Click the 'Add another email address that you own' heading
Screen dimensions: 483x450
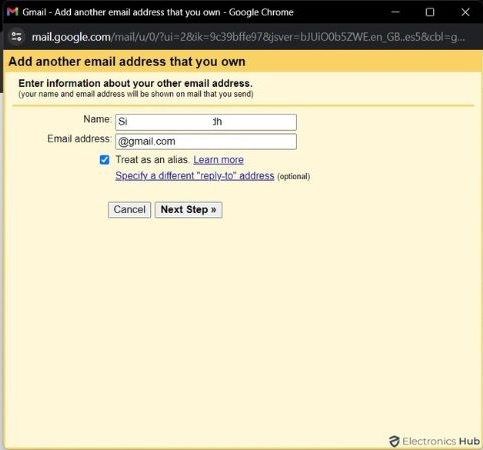(x=127, y=62)
